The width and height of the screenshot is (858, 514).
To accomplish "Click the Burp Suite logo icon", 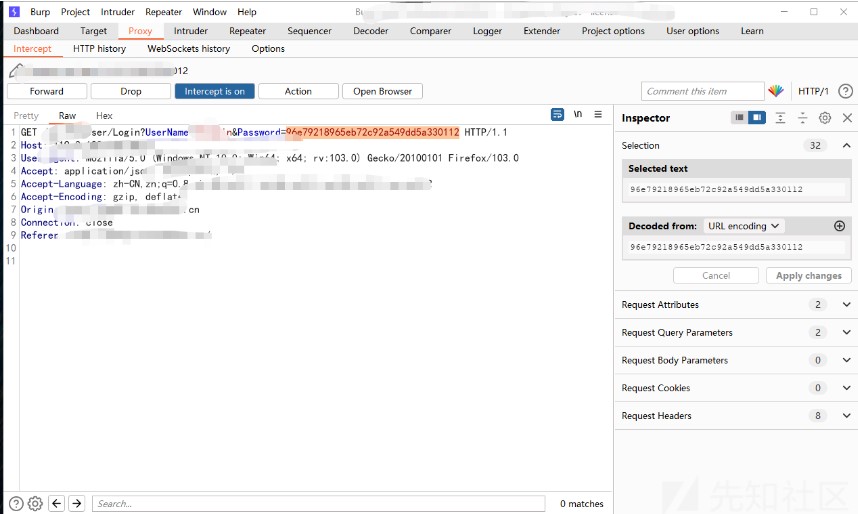I will coord(14,11).
